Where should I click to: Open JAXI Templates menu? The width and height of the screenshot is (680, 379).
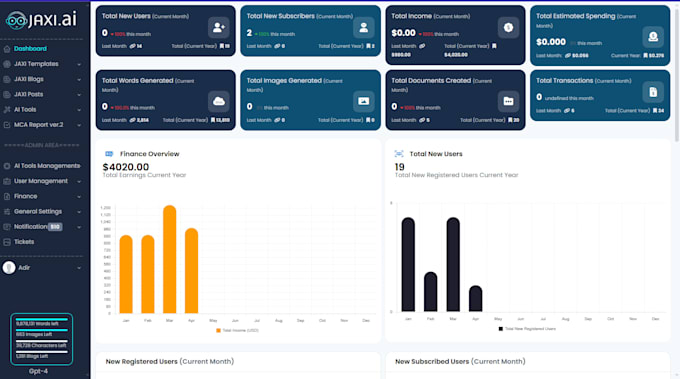coord(36,64)
